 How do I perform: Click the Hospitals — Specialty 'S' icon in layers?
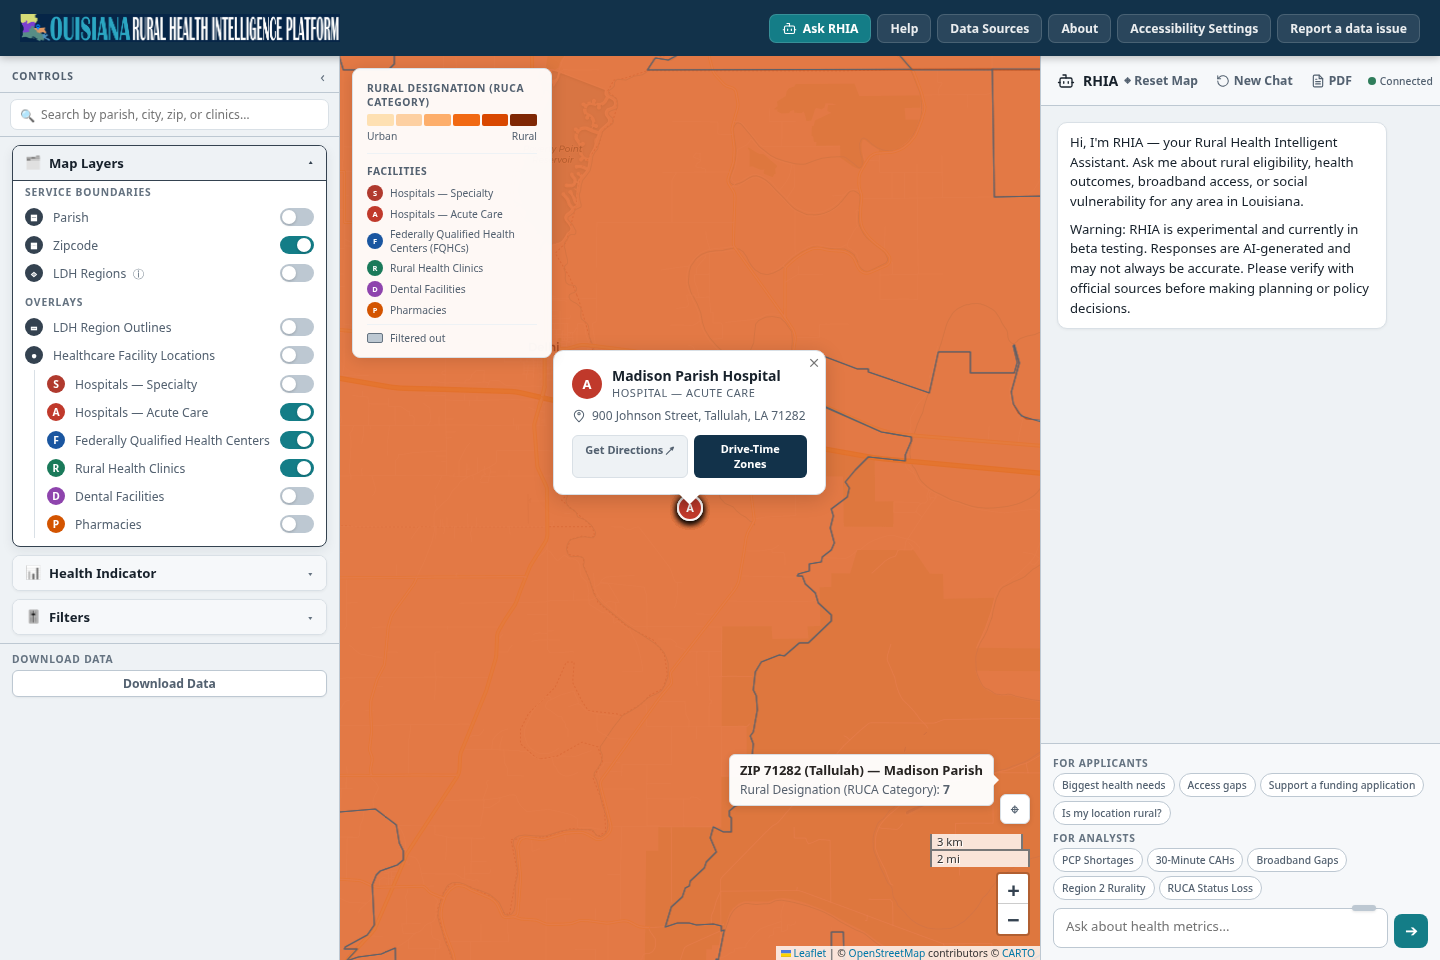[56, 384]
